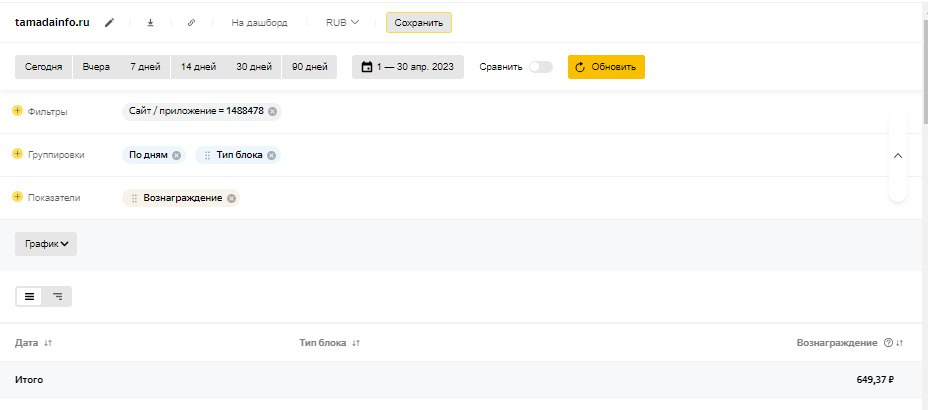This screenshot has width=928, height=410.
Task: Remove the Сайт / приложение = 1488478 filter
Action: pos(272,111)
